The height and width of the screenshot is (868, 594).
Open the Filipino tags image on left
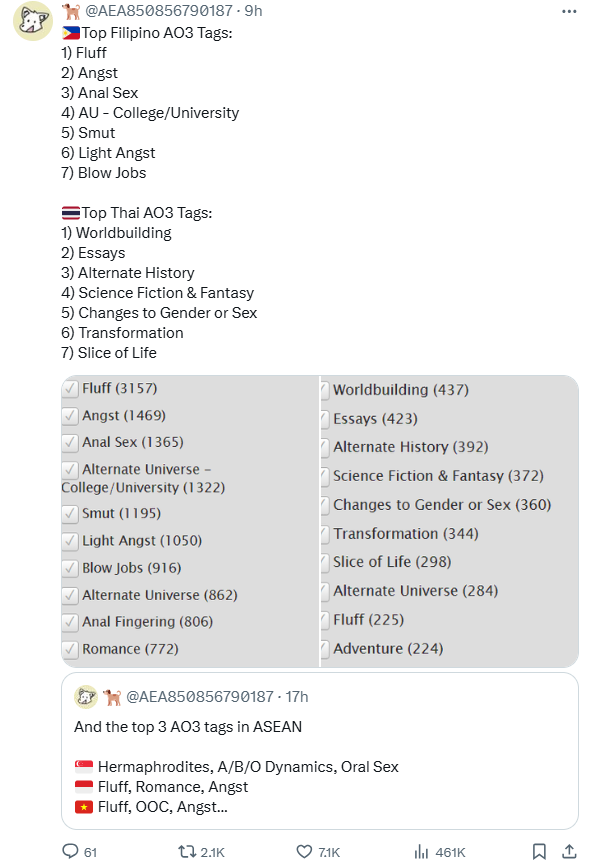(x=190, y=521)
